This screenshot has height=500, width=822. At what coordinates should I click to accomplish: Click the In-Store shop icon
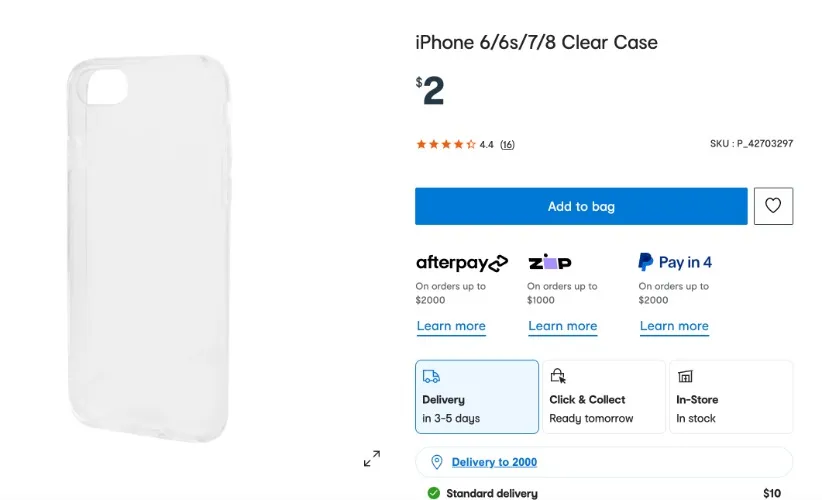click(685, 376)
